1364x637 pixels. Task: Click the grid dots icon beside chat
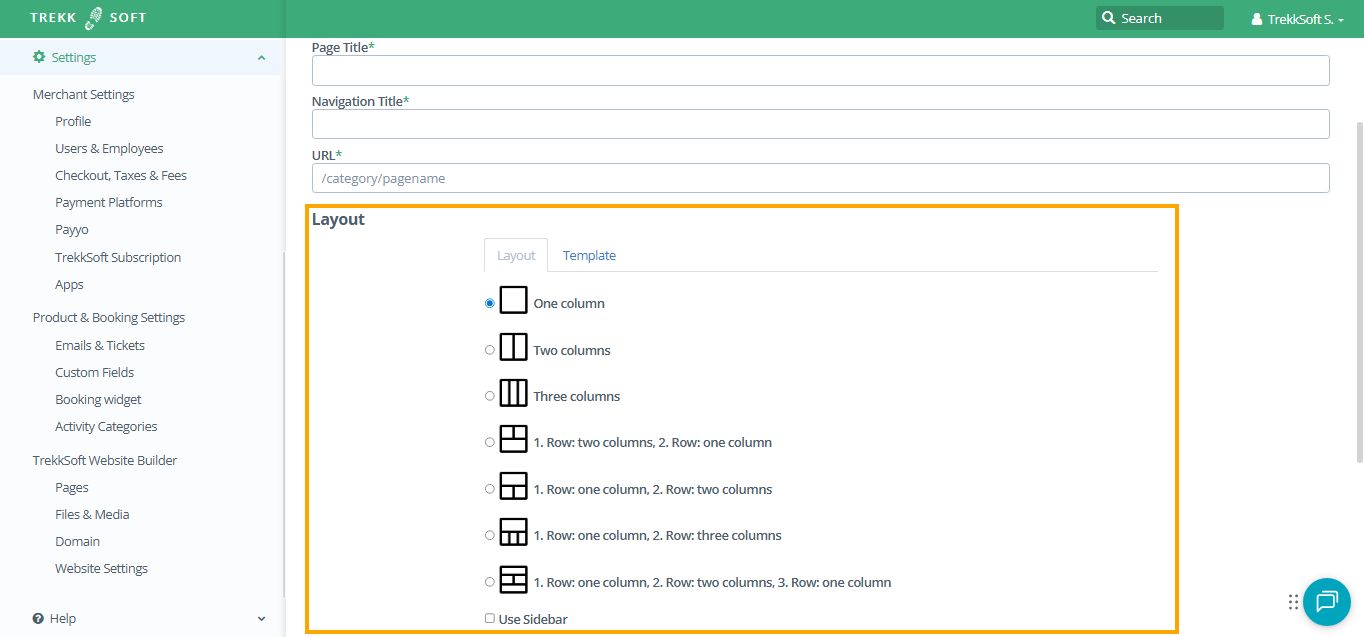(x=1293, y=602)
